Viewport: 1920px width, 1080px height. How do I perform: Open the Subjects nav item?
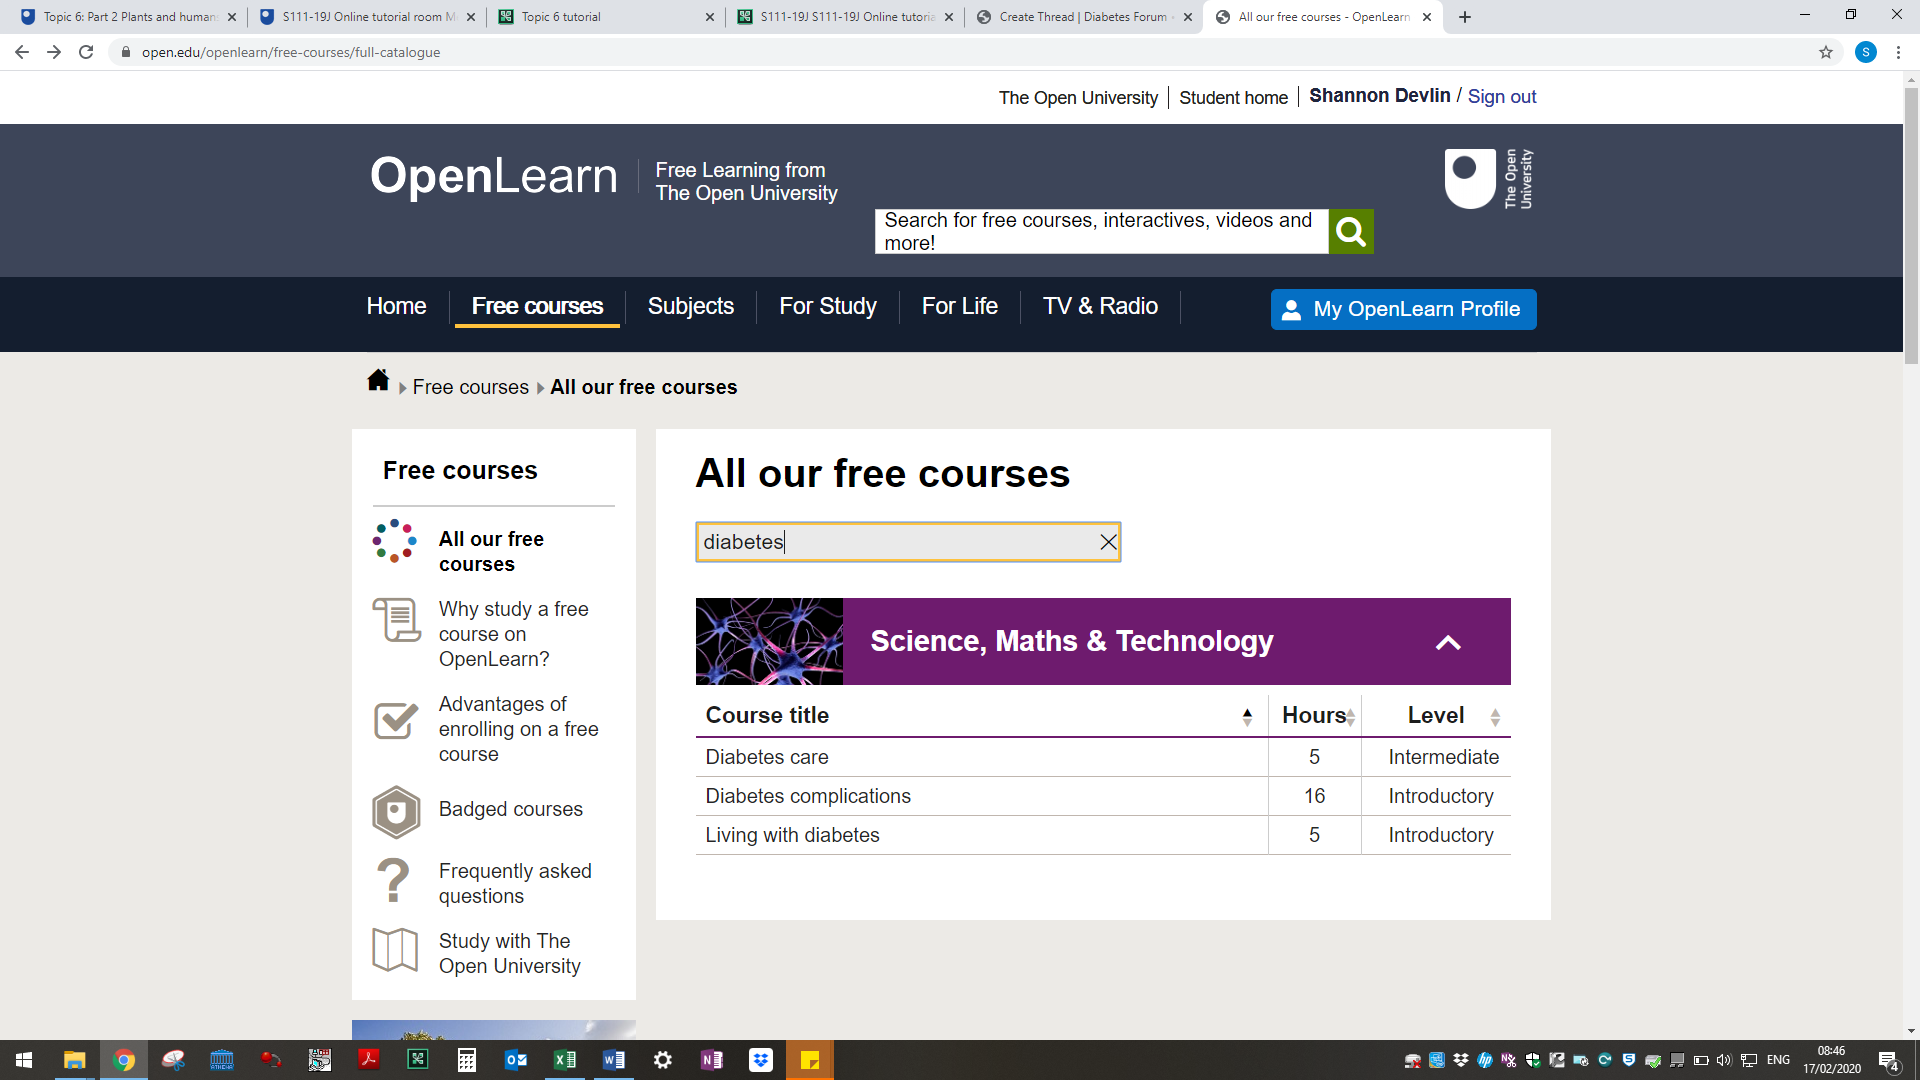[691, 307]
